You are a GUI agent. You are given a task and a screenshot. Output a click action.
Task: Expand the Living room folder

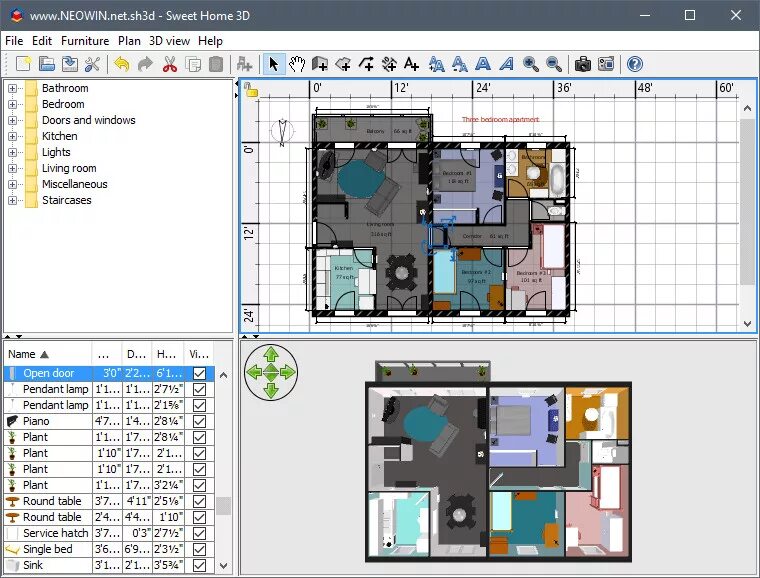pyautogui.click(x=13, y=168)
